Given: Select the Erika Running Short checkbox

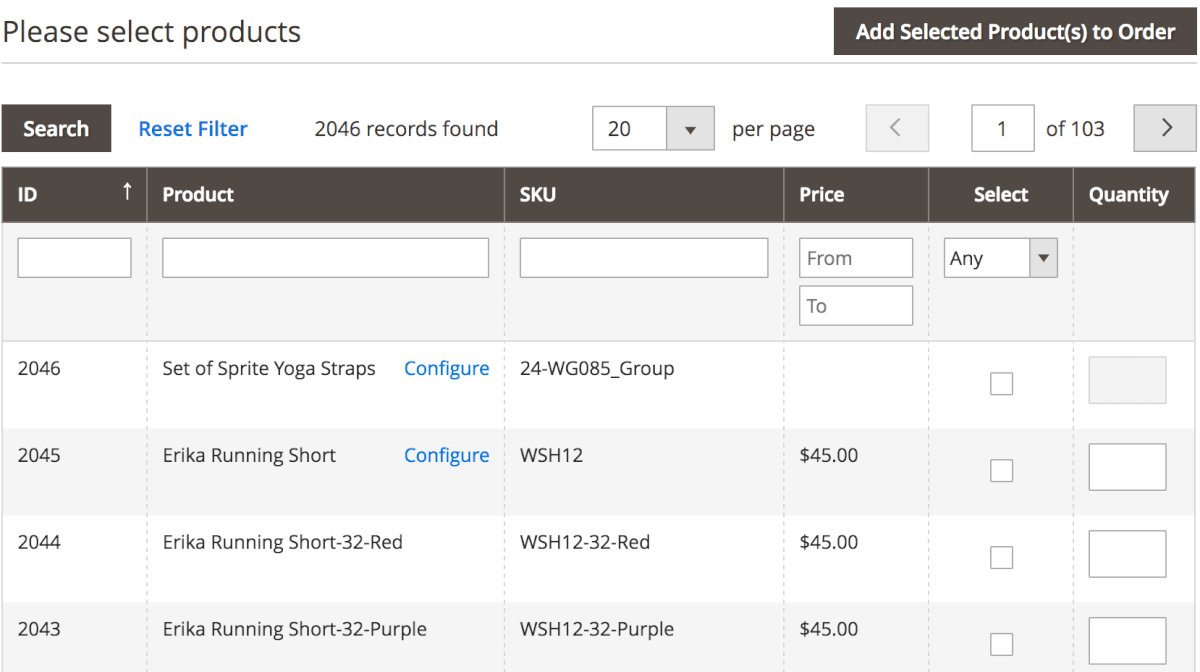Looking at the screenshot, I should (1001, 470).
